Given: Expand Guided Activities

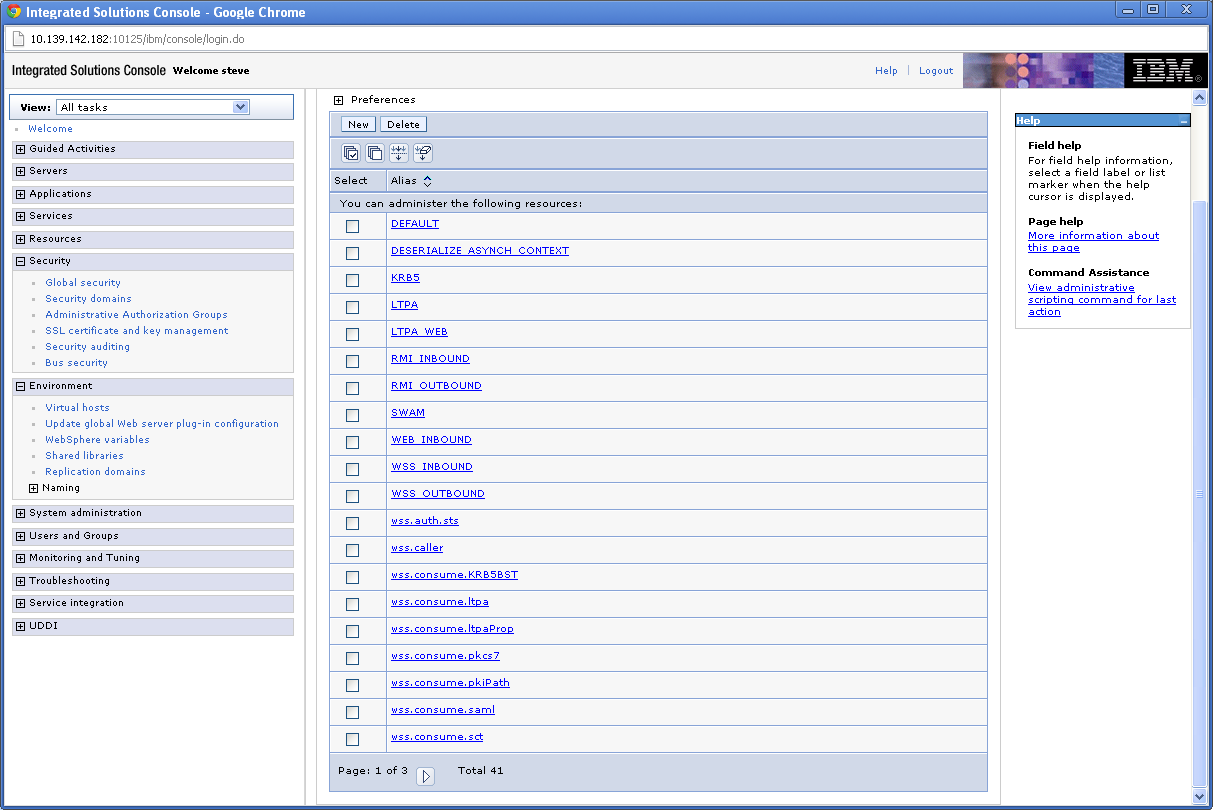Looking at the screenshot, I should coord(20,149).
